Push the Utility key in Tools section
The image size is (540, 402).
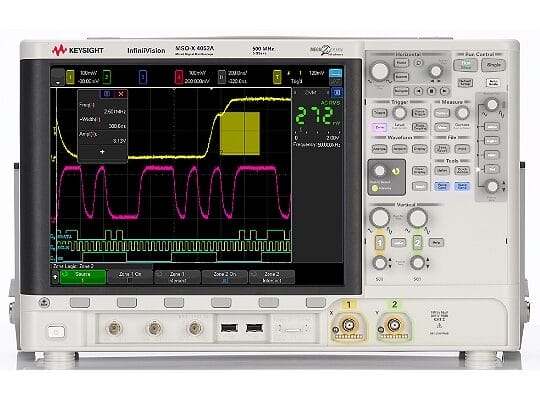click(x=442, y=171)
